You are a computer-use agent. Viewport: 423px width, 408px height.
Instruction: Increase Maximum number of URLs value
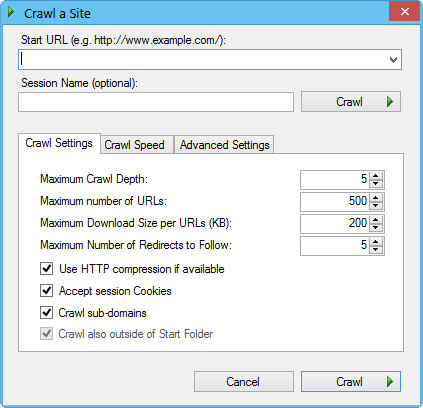(x=376, y=198)
